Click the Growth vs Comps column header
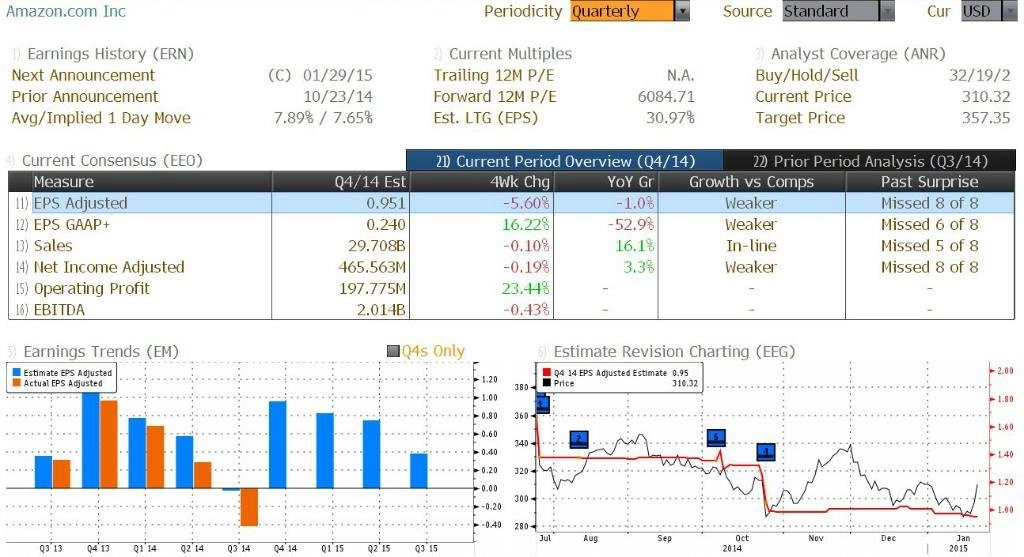The image size is (1024, 557). click(x=752, y=182)
